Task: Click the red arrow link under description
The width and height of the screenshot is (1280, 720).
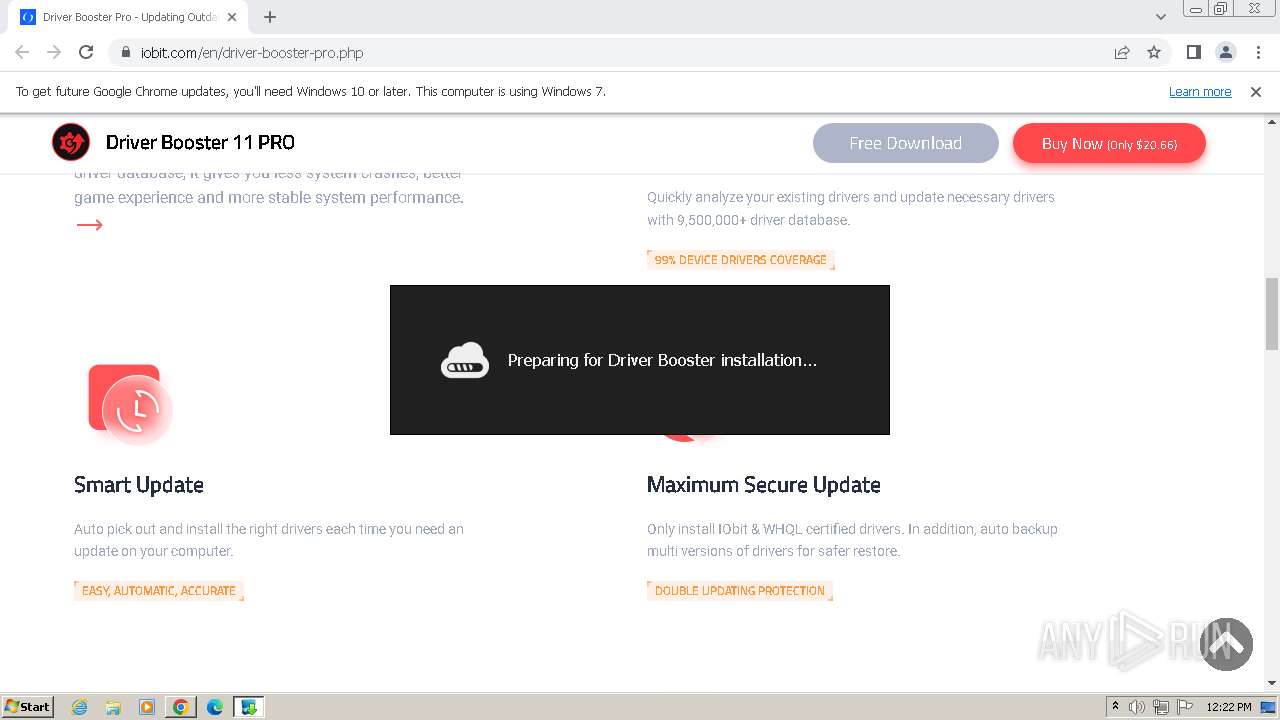Action: [x=89, y=225]
